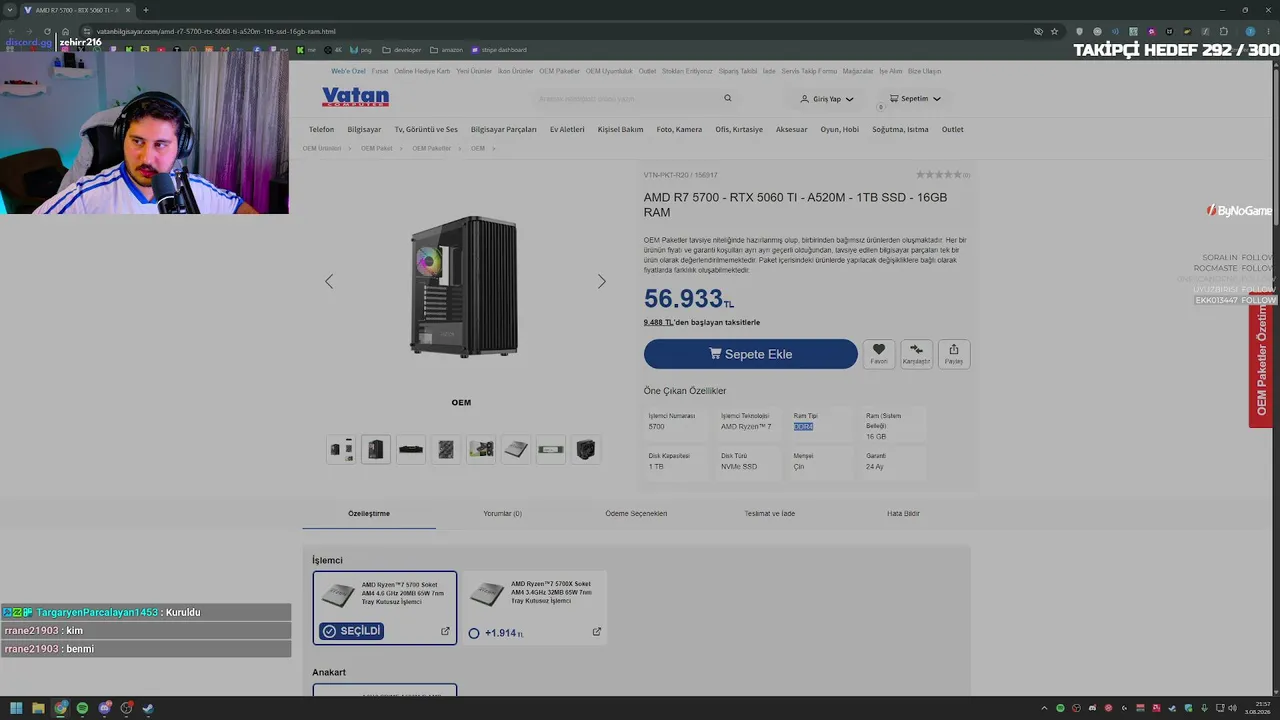Open the Aksesuar menu

point(792,129)
